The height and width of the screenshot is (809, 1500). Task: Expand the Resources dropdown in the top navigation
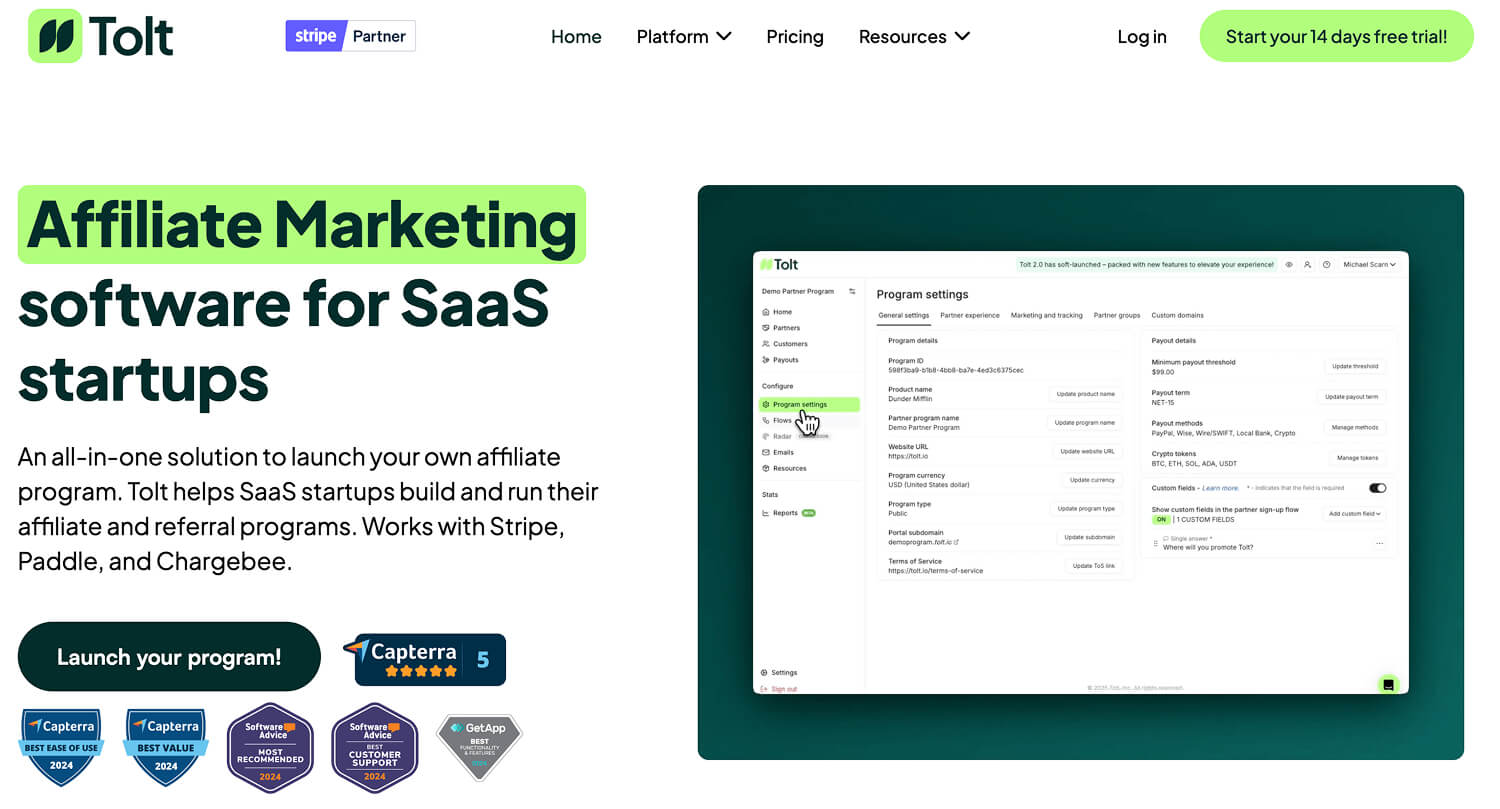(914, 37)
